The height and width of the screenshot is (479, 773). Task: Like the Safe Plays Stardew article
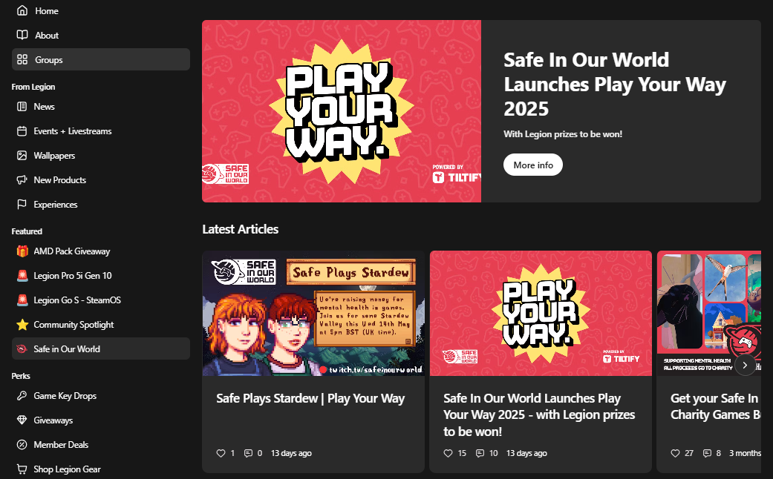pyautogui.click(x=221, y=453)
